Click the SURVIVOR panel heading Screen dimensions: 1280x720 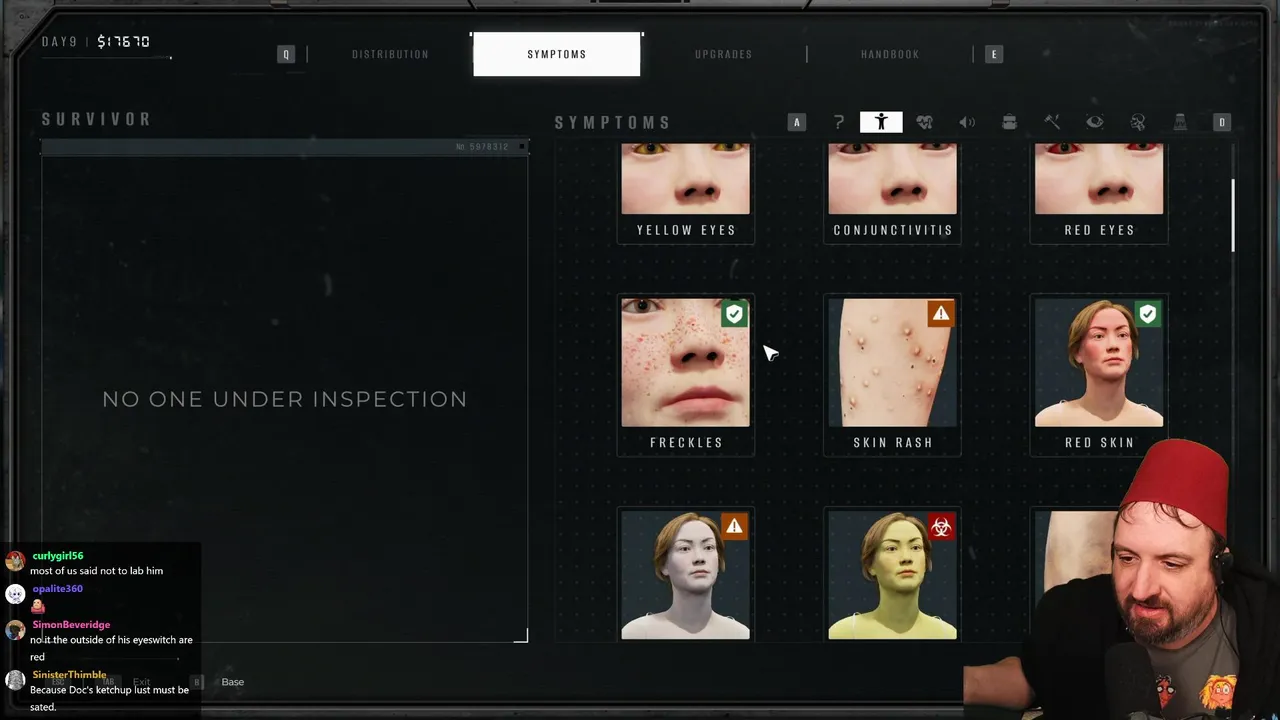point(96,119)
